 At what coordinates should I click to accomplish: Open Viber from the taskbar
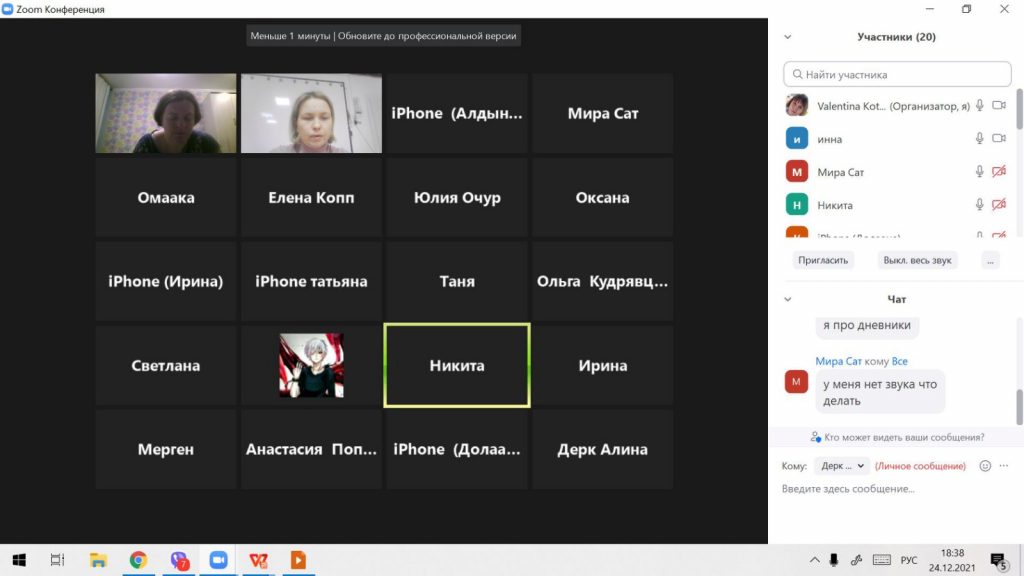(x=179, y=560)
